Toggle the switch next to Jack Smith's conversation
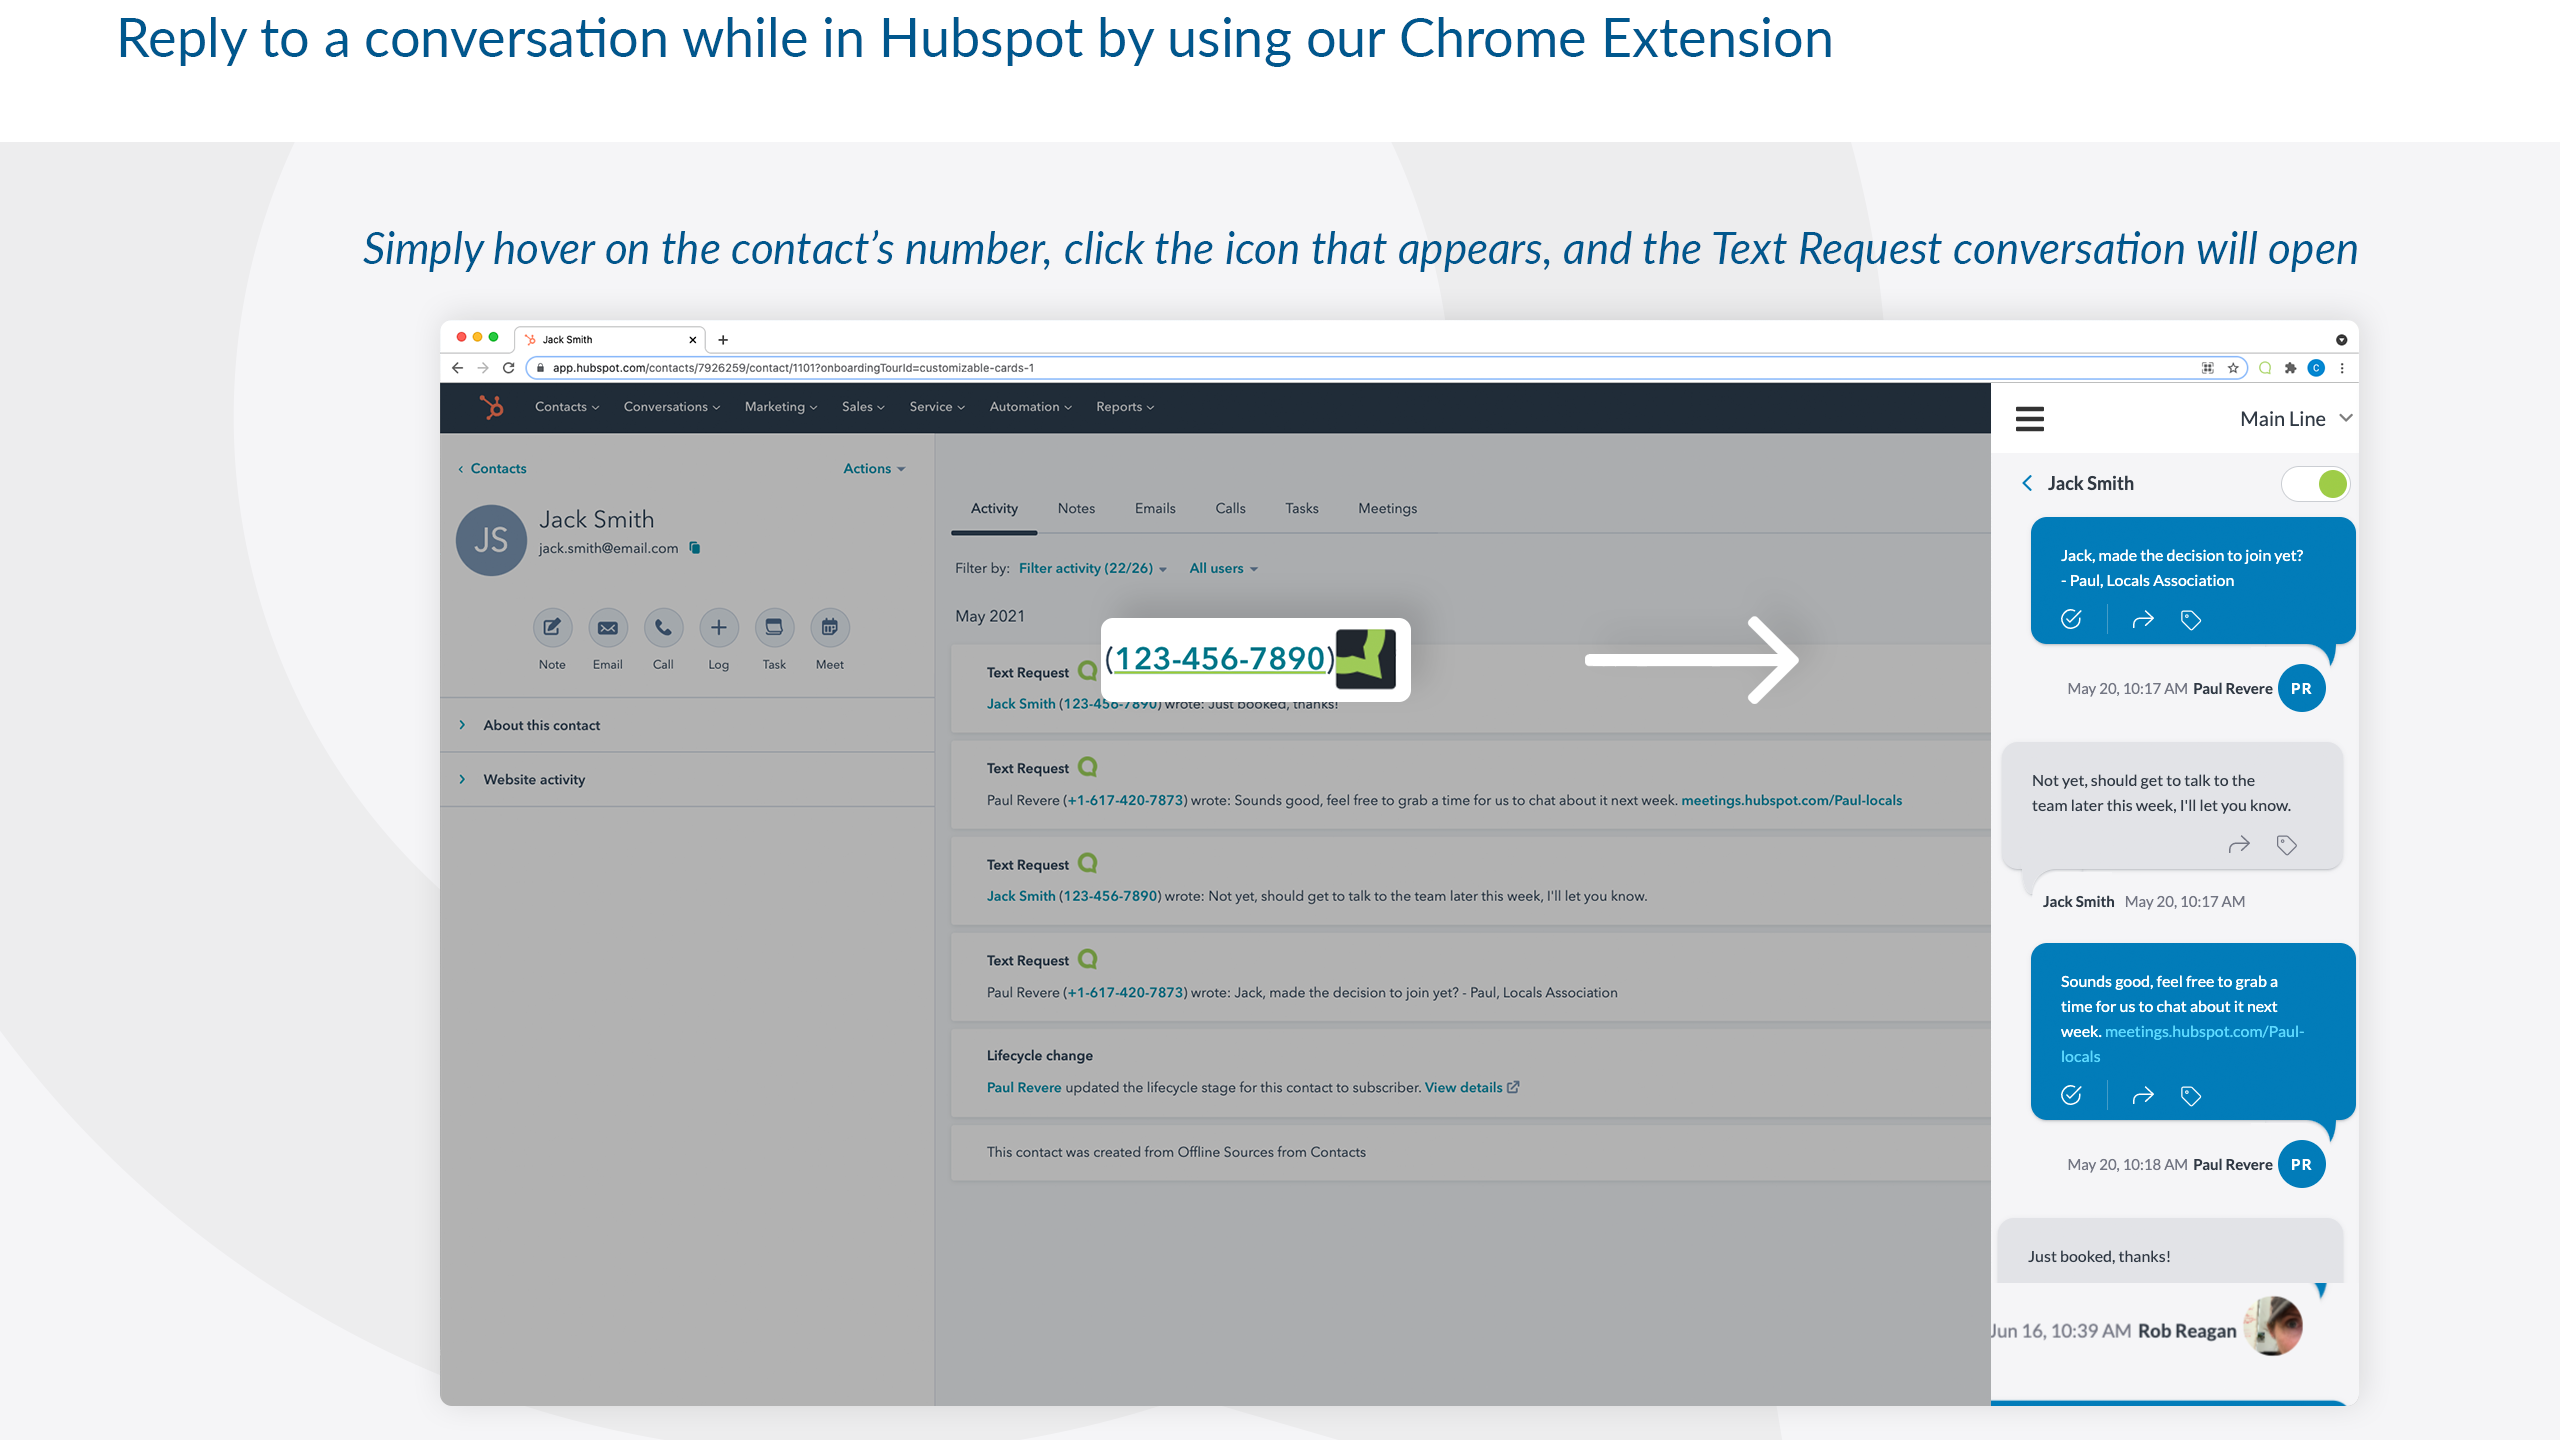 [x=2316, y=483]
